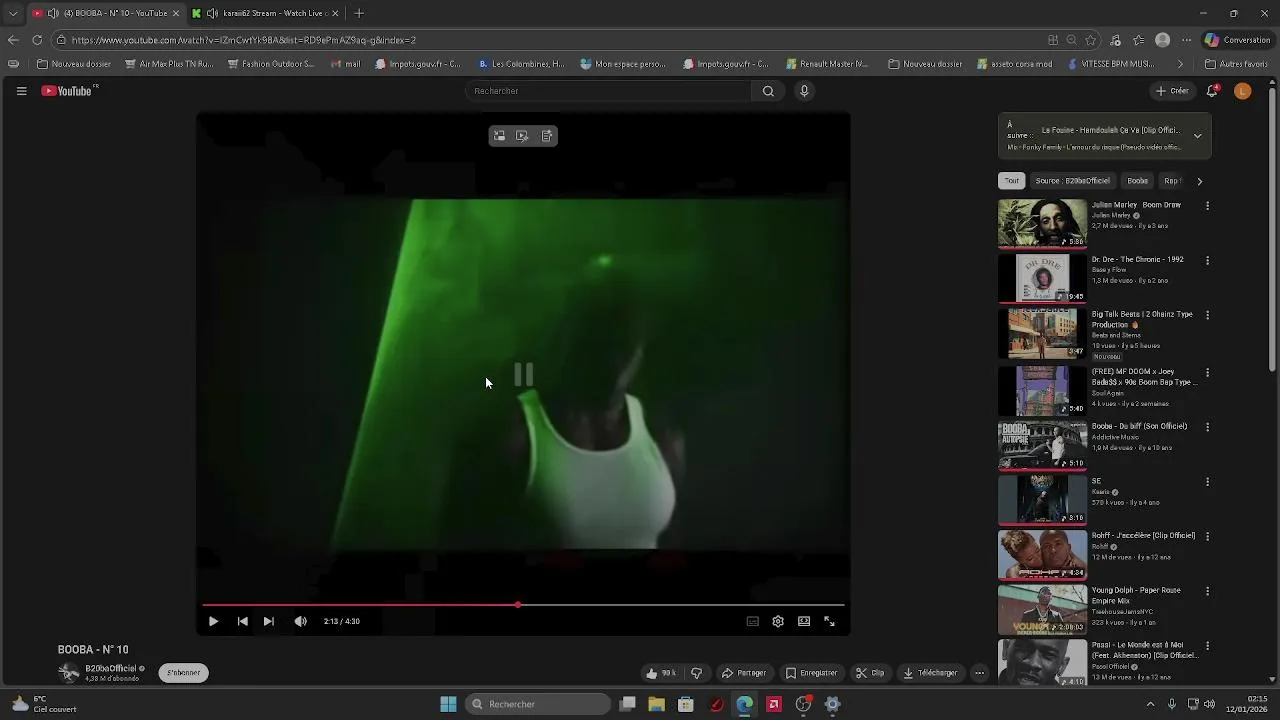This screenshot has height=720, width=1280.
Task: Open options for Booba Du biff video
Action: 1207,427
